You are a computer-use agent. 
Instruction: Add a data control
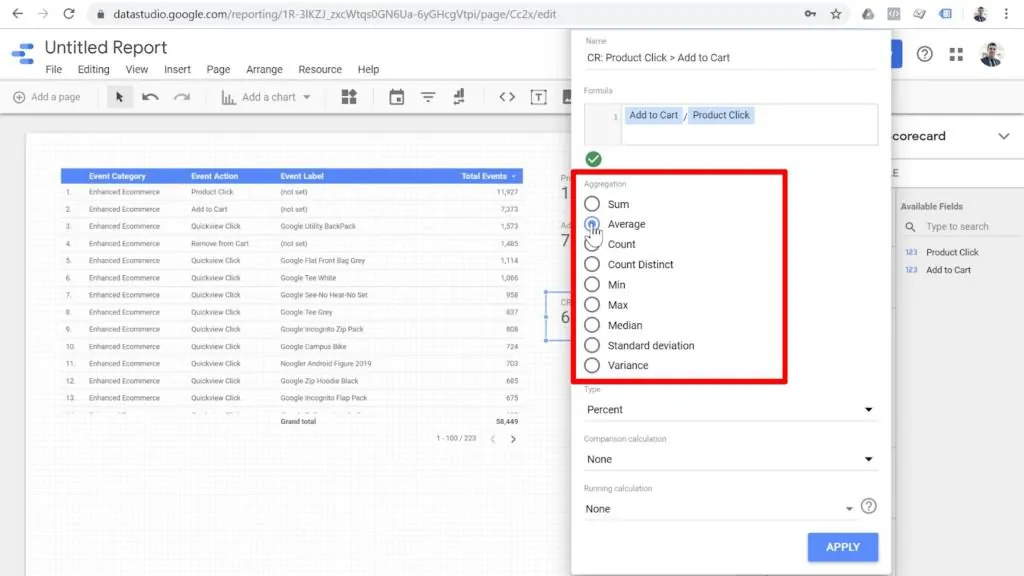click(x=458, y=97)
